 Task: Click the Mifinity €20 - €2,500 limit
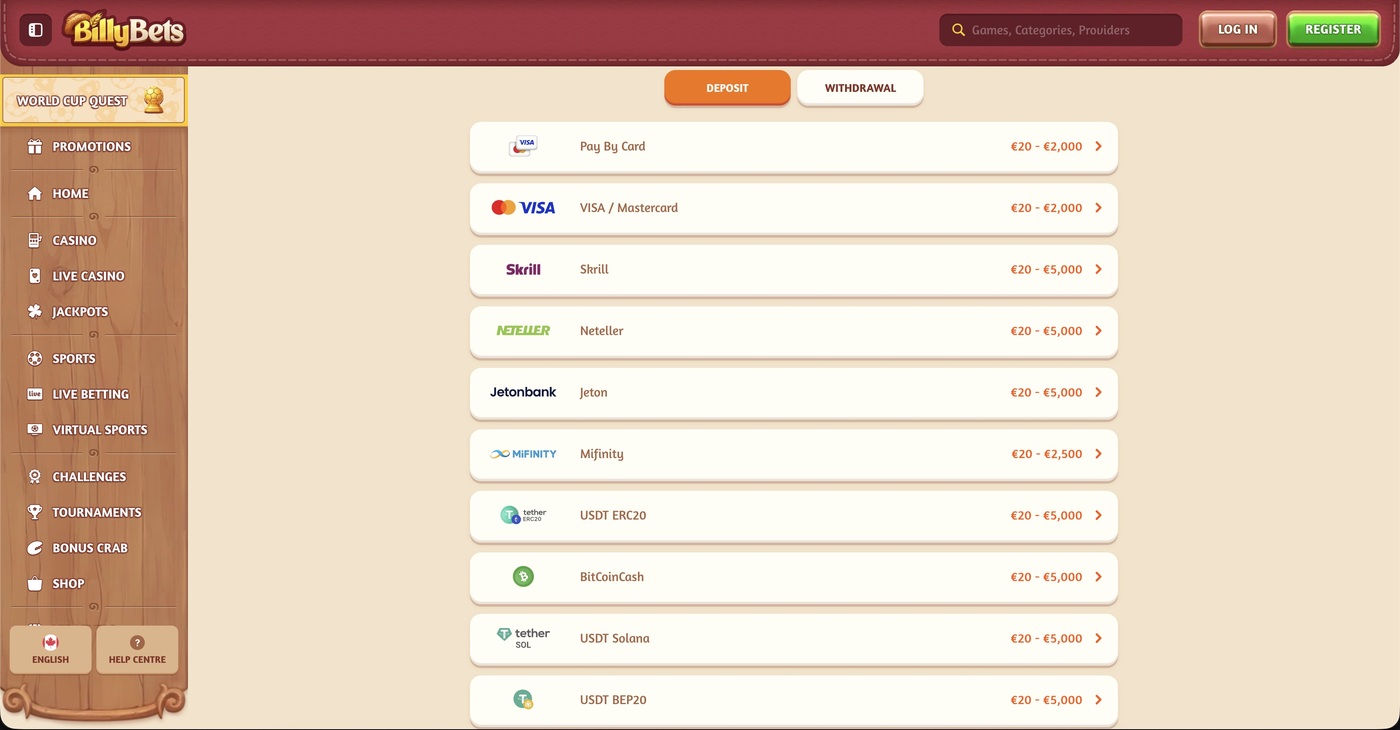[1046, 454]
